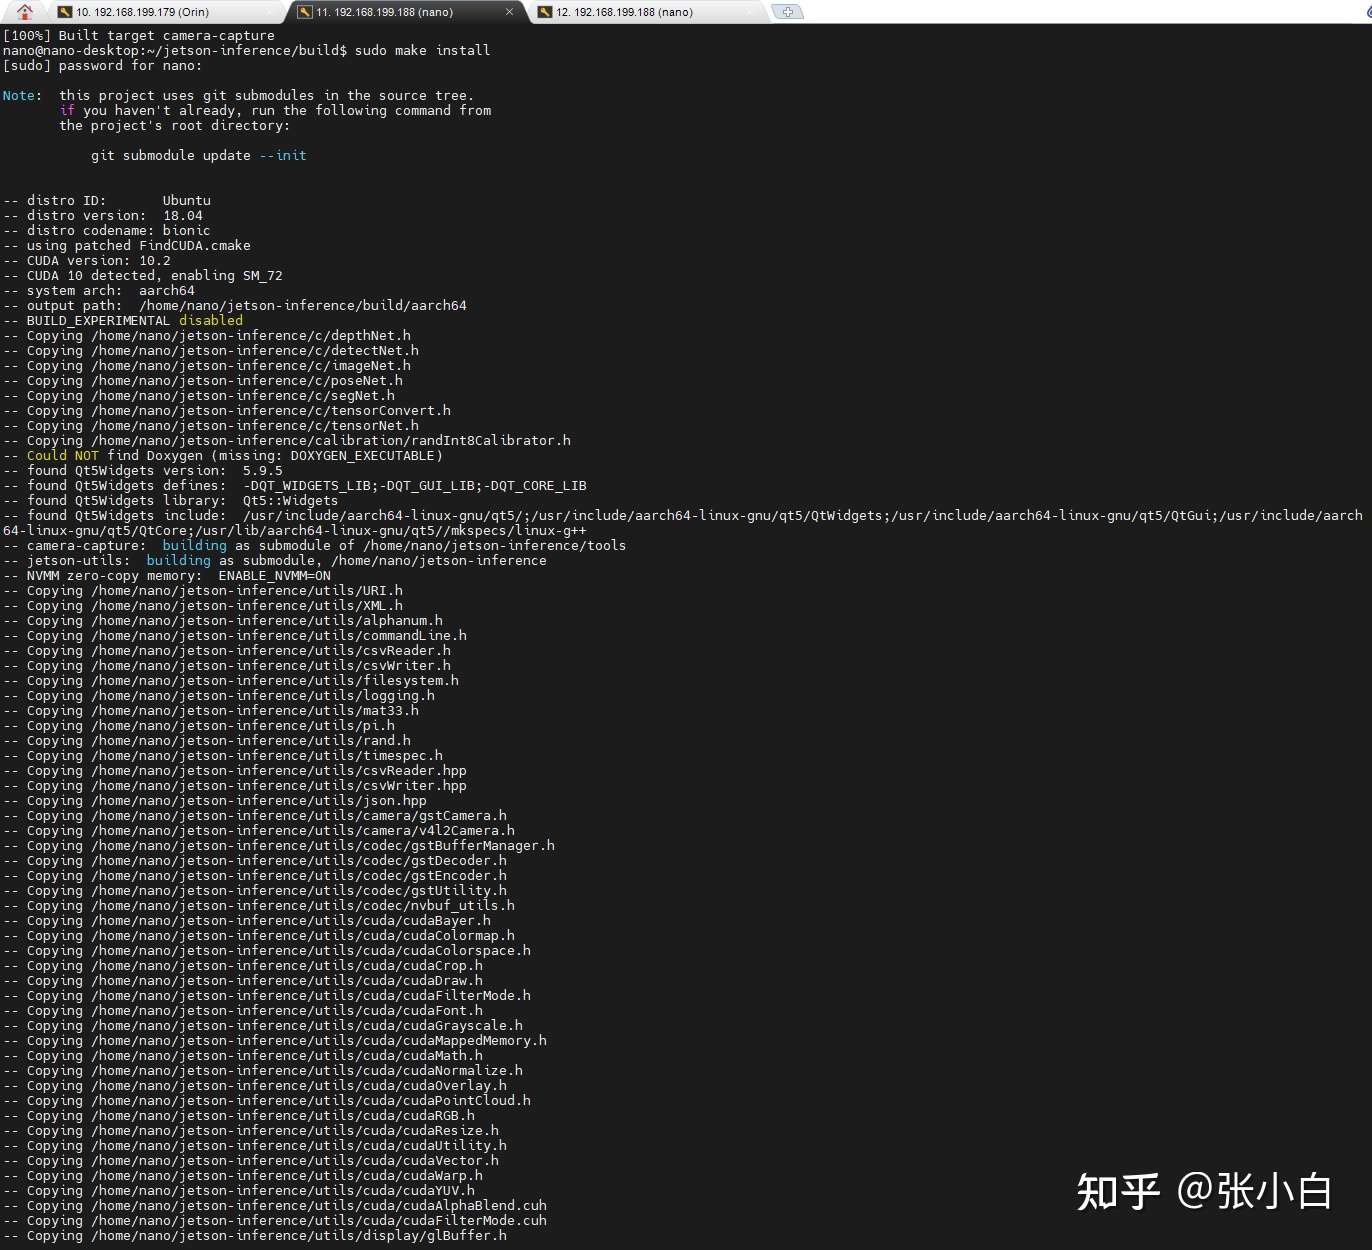The image size is (1372, 1250).
Task: Click the line copying cuda/cudaYUV.h
Action: tap(239, 1190)
